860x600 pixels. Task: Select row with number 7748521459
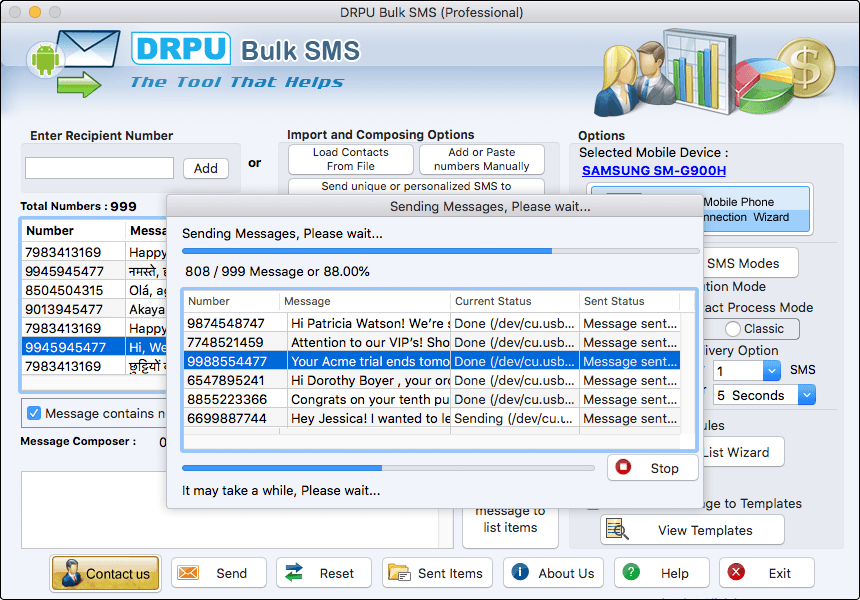click(x=432, y=342)
